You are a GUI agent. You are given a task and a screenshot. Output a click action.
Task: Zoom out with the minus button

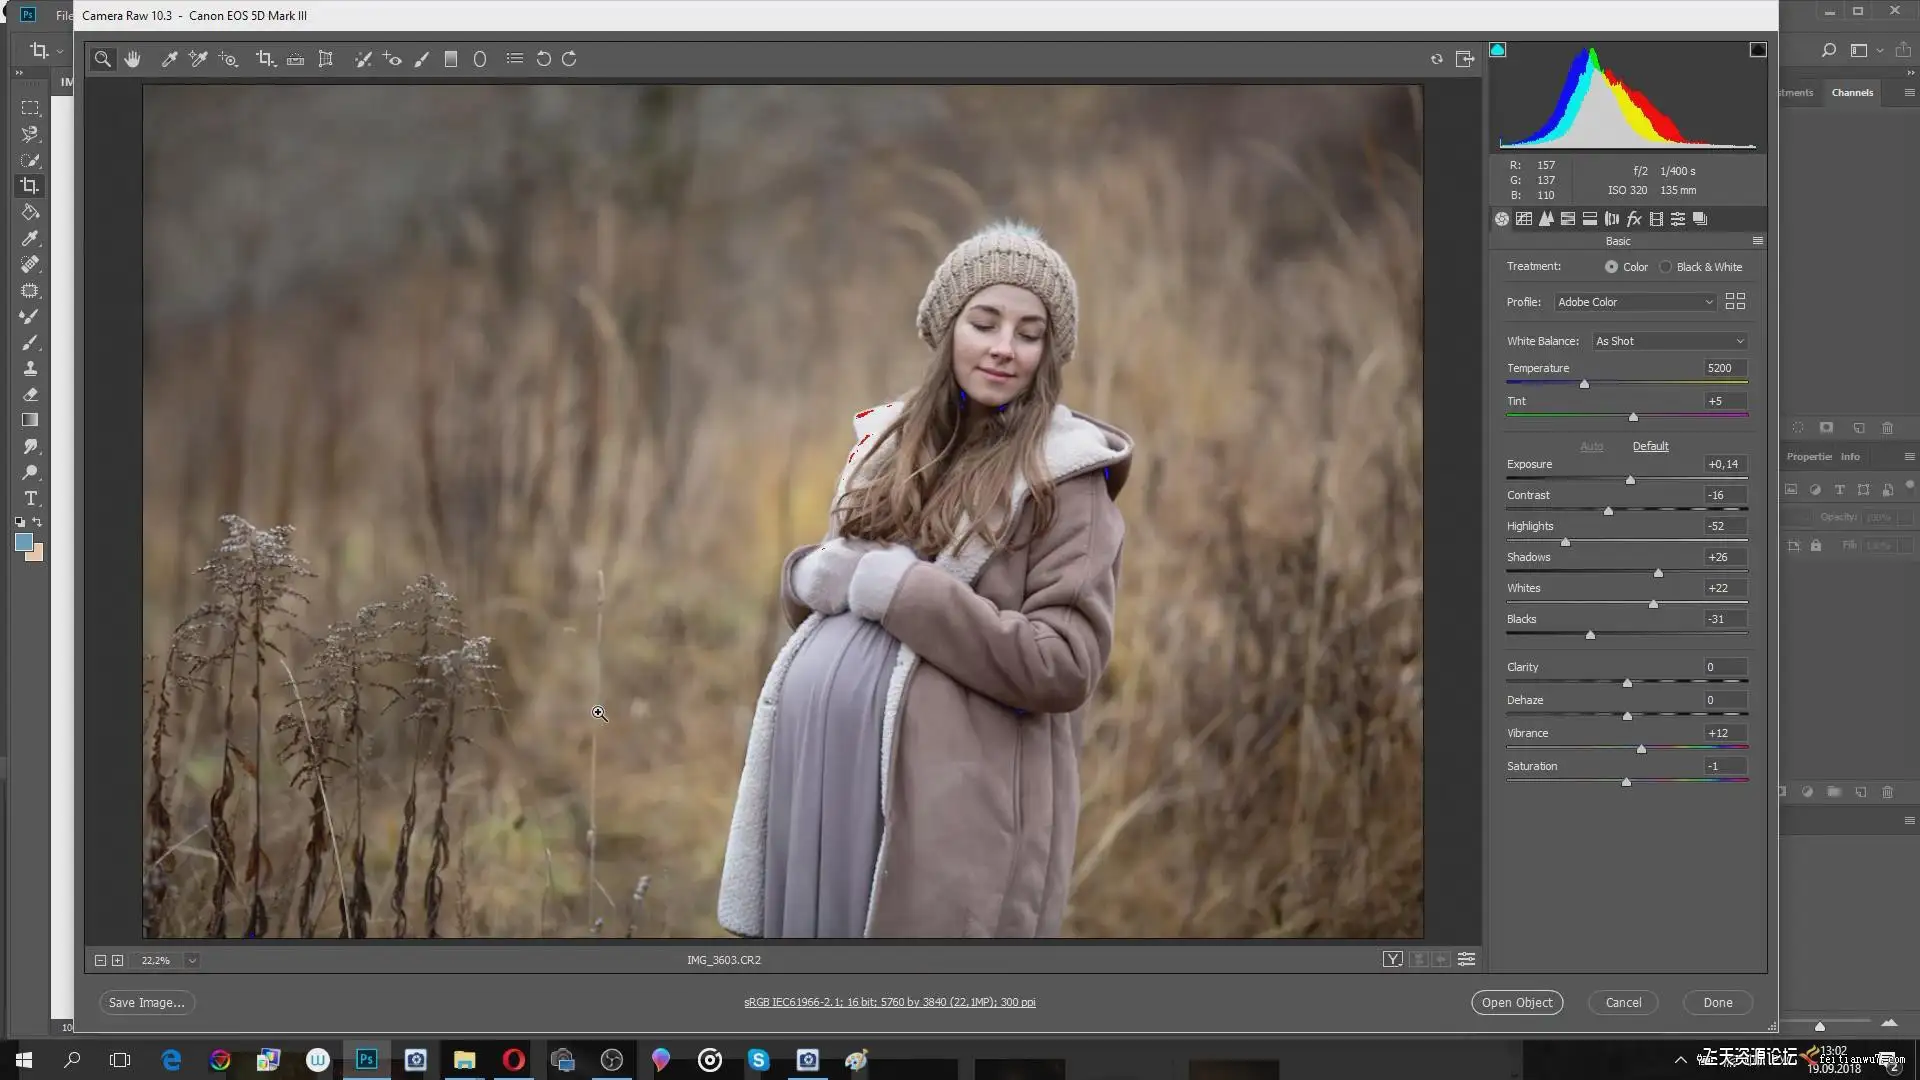pos(100,960)
